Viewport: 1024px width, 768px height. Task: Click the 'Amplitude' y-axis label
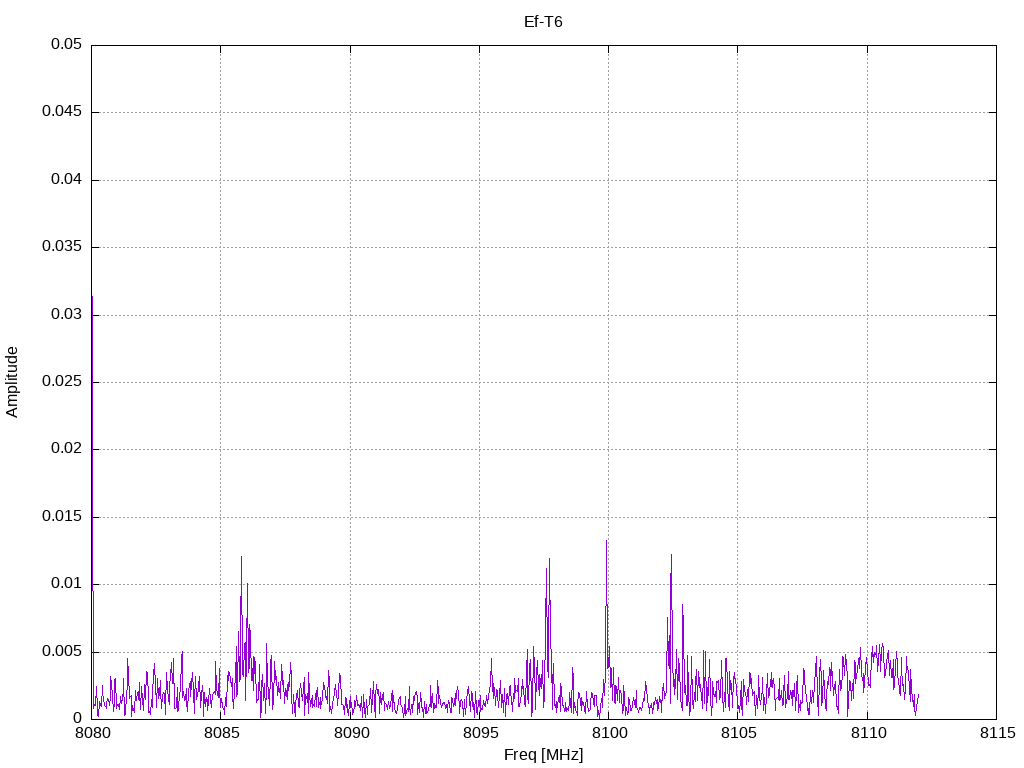12,382
